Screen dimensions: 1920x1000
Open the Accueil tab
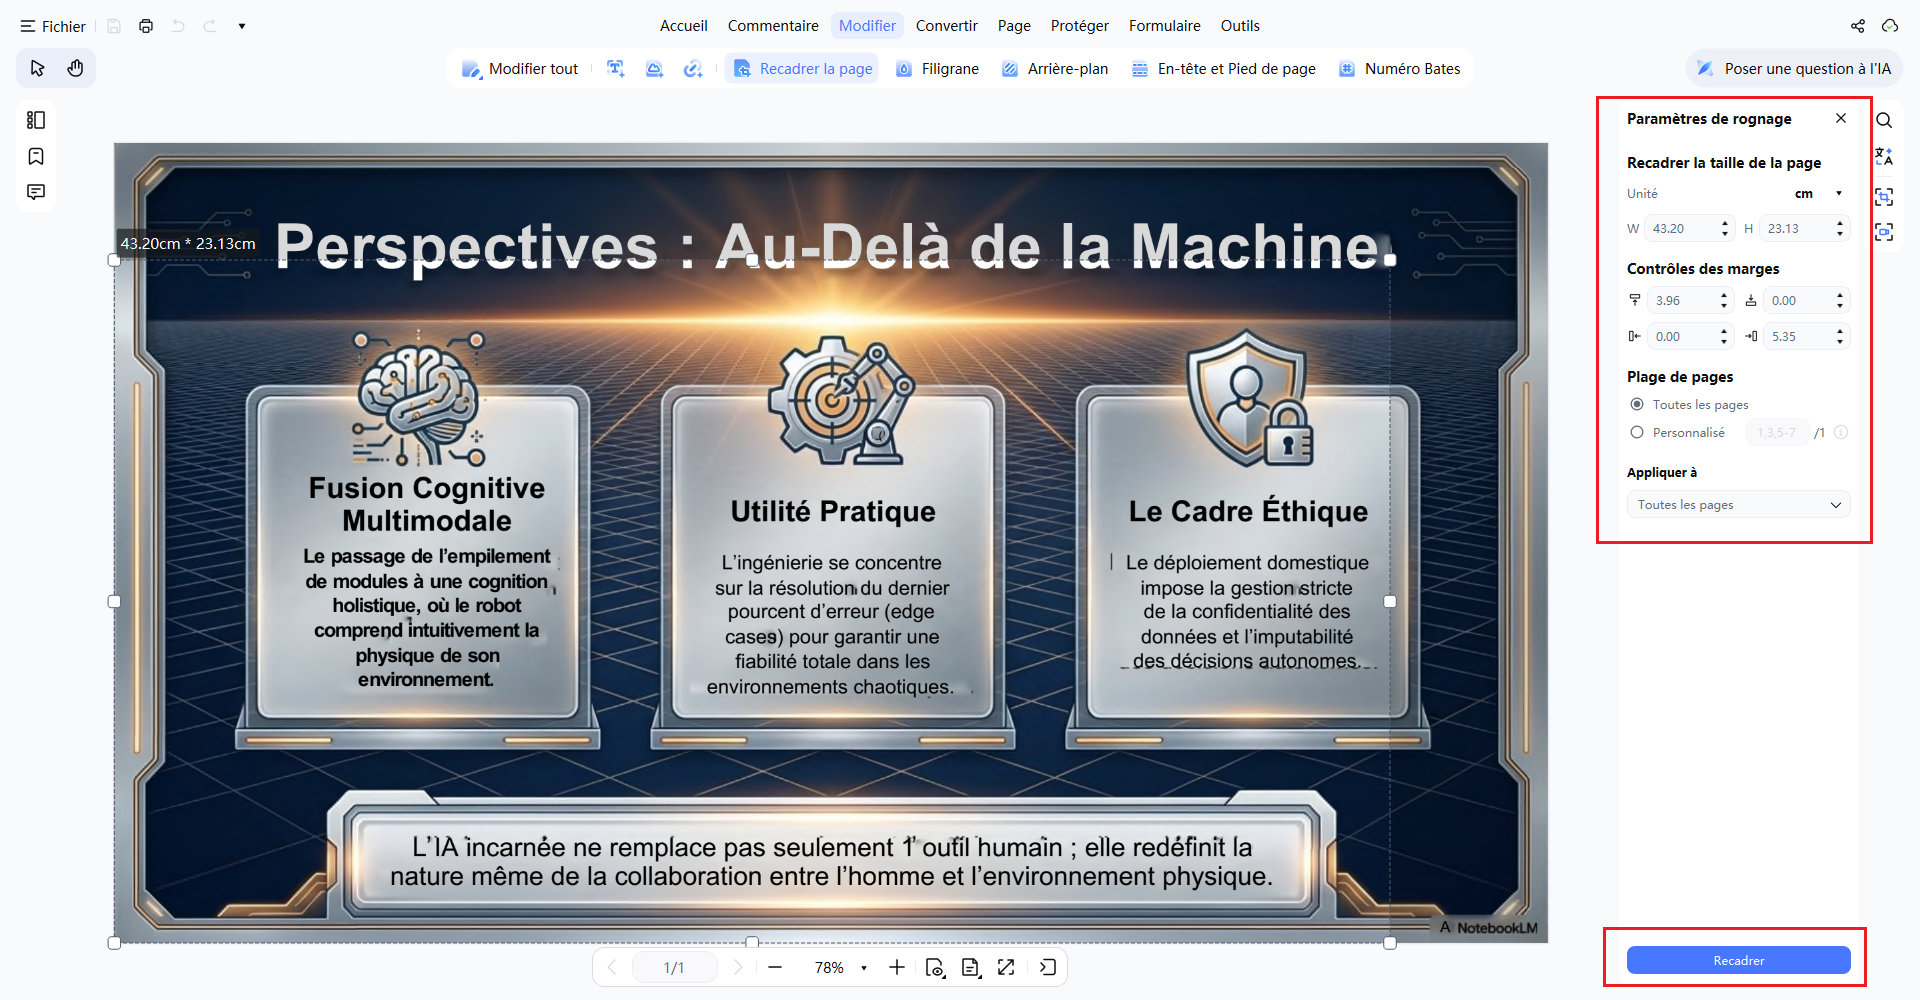(x=683, y=26)
